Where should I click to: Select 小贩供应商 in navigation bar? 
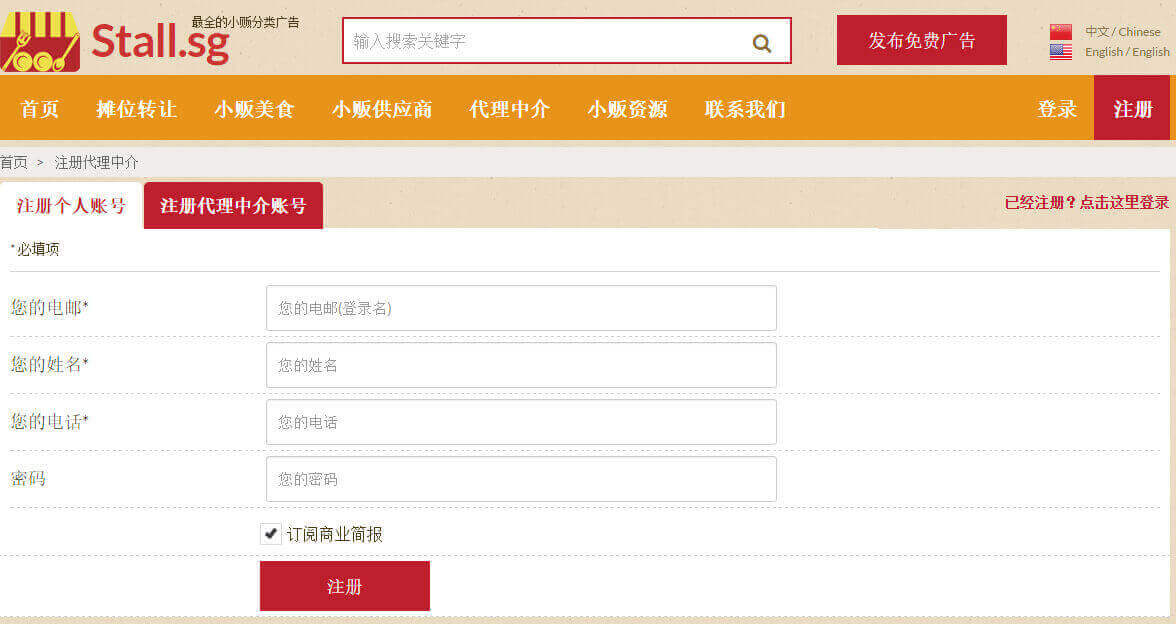[x=382, y=109]
